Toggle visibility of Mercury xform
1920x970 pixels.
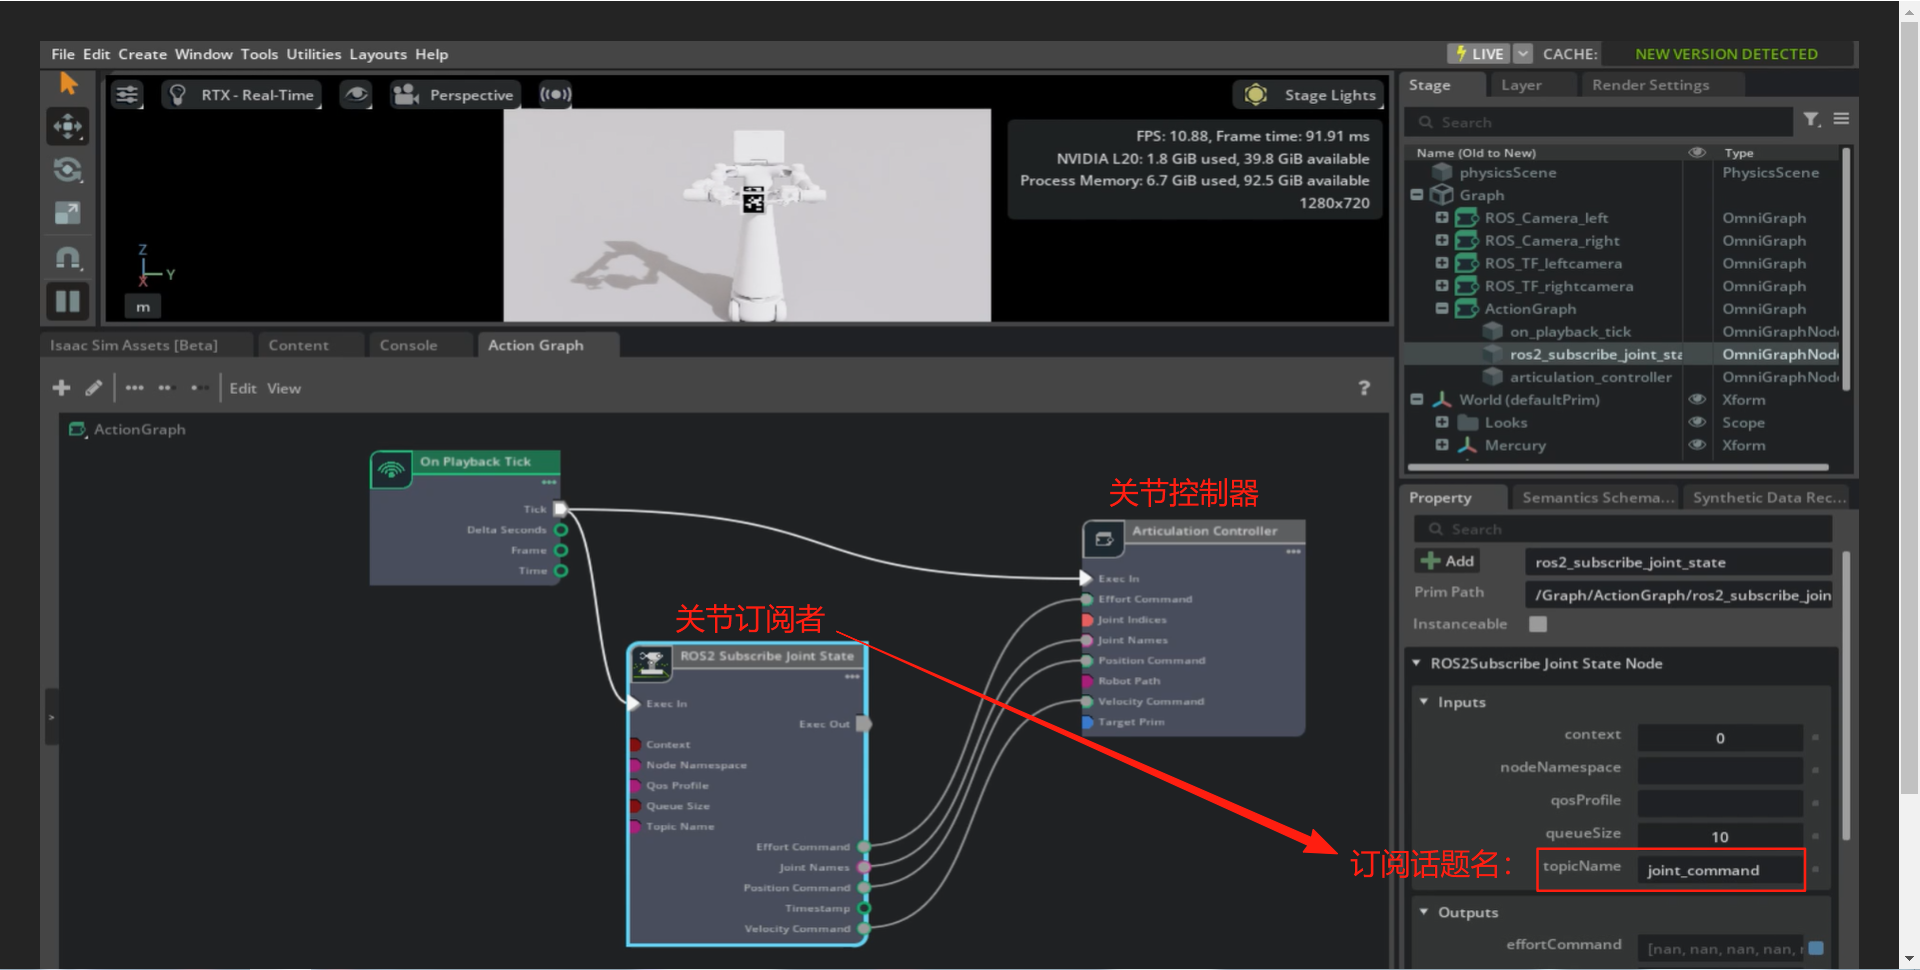point(1697,445)
